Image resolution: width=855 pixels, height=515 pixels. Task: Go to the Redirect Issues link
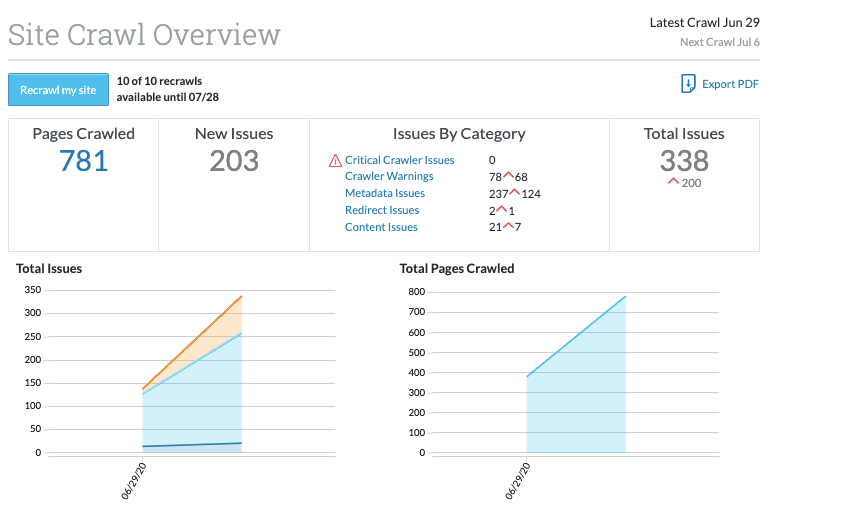coord(382,211)
